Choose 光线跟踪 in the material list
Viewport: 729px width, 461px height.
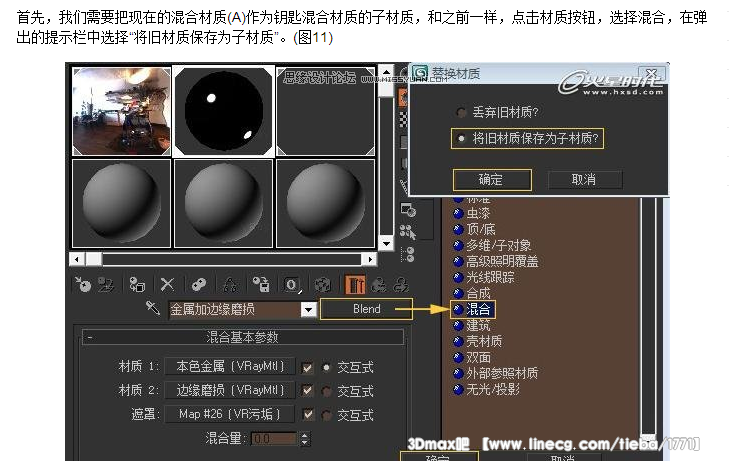pyautogui.click(x=490, y=277)
